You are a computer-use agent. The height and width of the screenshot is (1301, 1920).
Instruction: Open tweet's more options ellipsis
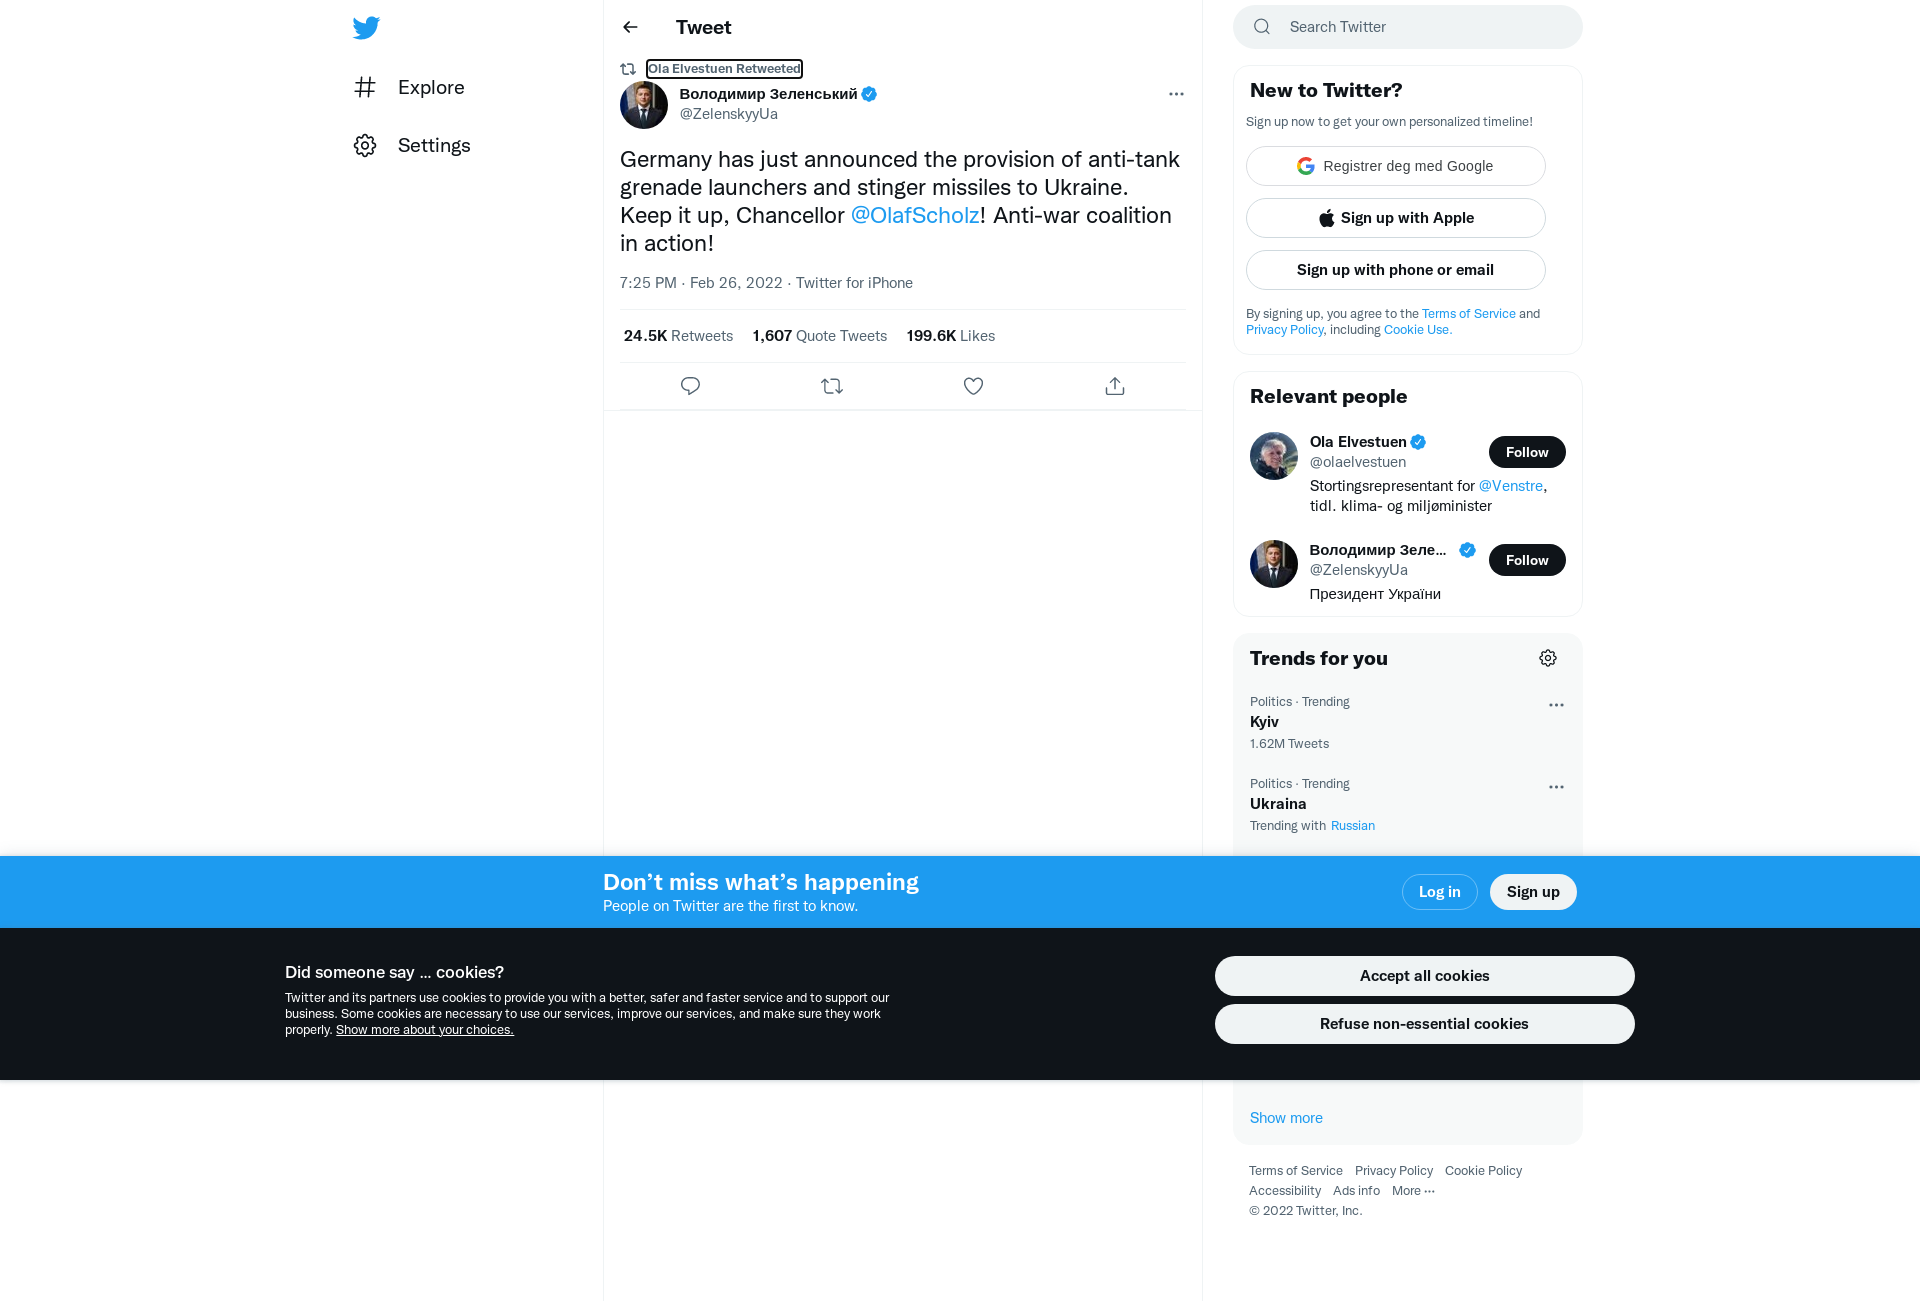1176,94
